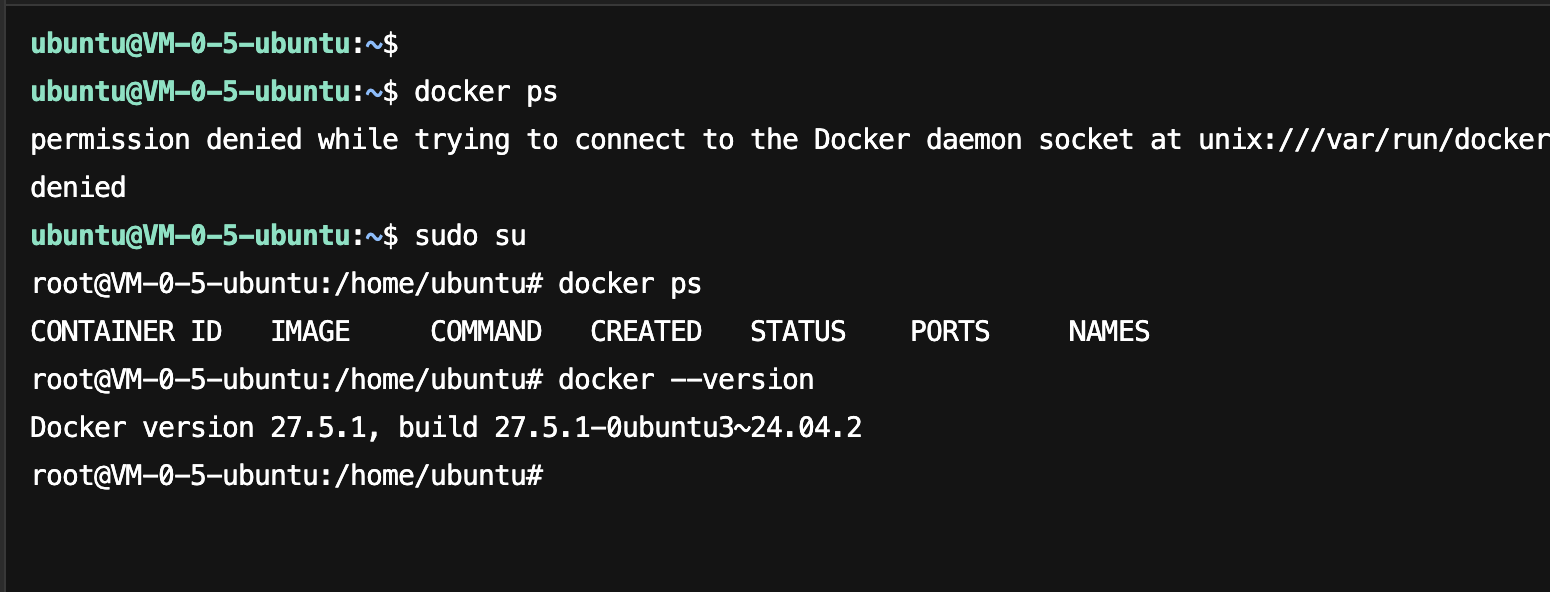Click the root 'docker ps' command

pyautogui.click(x=630, y=284)
